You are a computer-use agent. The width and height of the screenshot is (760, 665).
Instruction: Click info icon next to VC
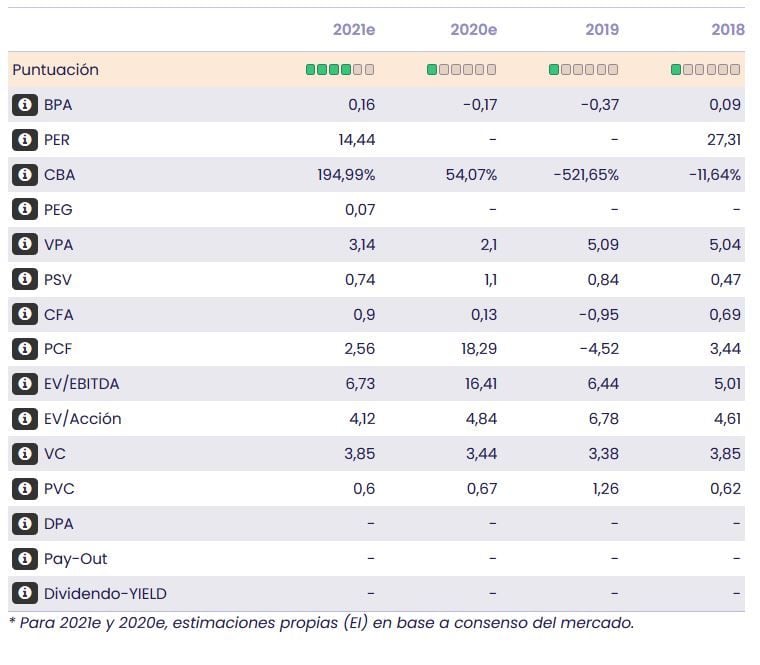pos(24,454)
